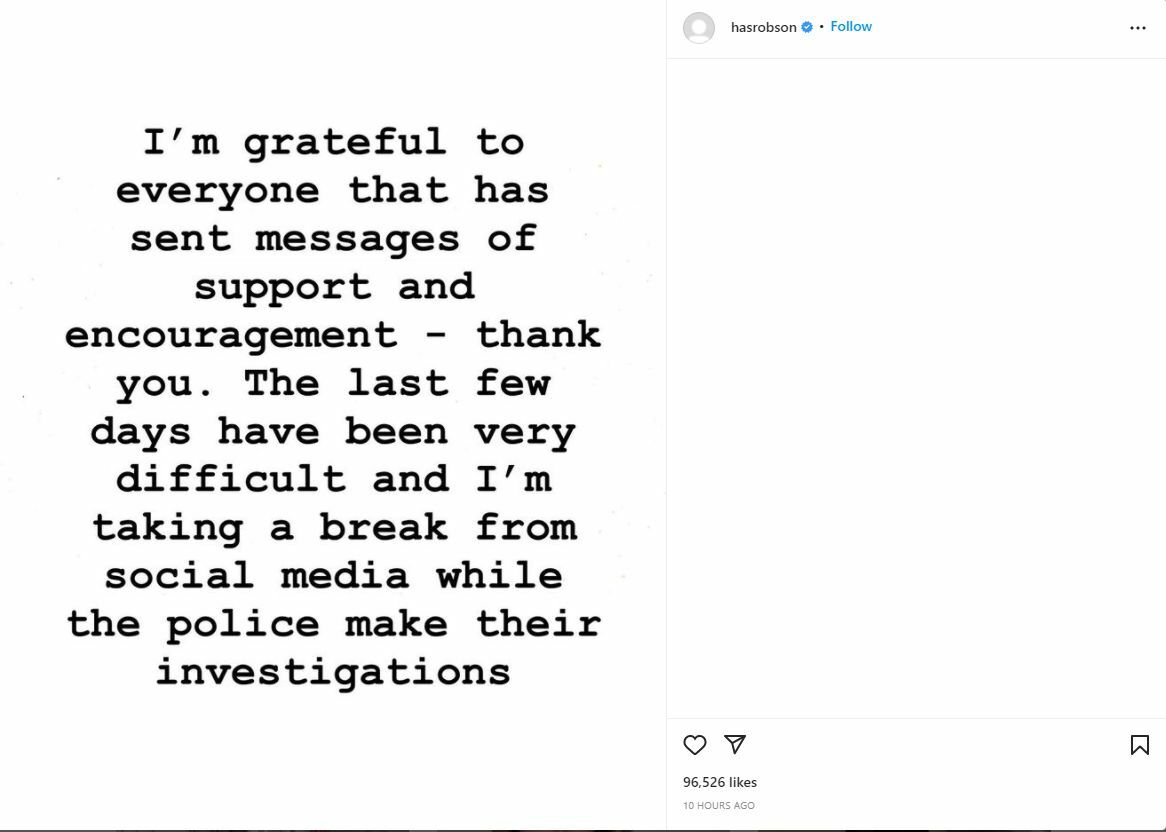
Task: Open the hasrobson username profile link
Action: click(x=763, y=28)
